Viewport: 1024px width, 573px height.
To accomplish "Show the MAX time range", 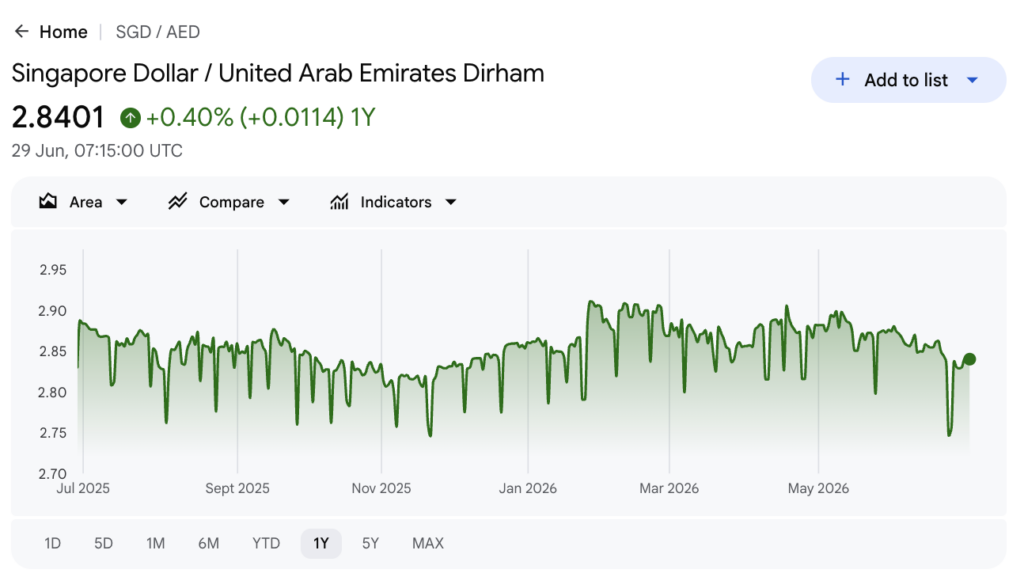I will click(x=428, y=544).
